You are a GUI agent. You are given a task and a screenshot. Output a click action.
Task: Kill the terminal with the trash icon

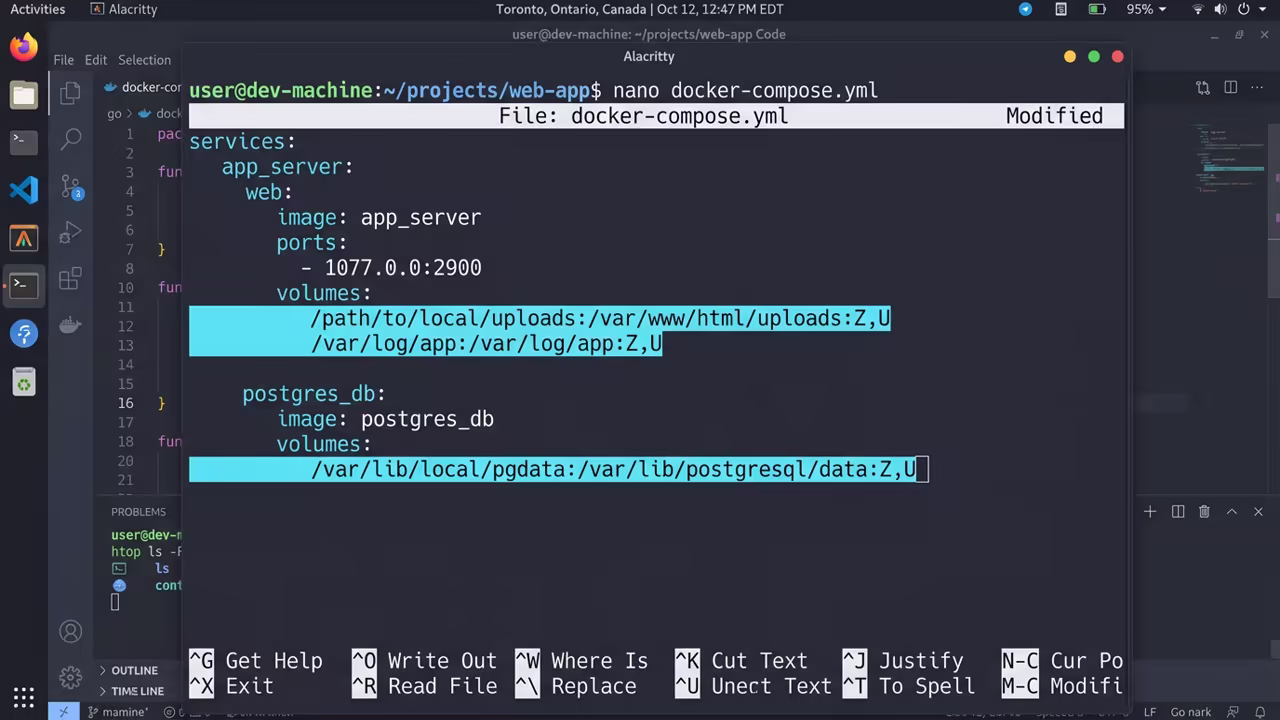click(x=1204, y=512)
